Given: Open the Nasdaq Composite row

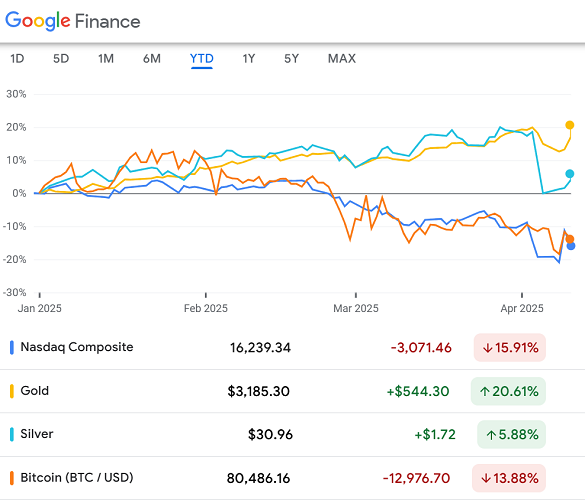Looking at the screenshot, I should pos(292,347).
